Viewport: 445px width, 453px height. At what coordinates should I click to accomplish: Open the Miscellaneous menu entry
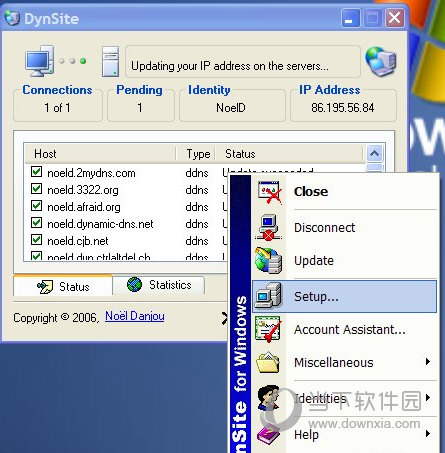[x=344, y=362]
